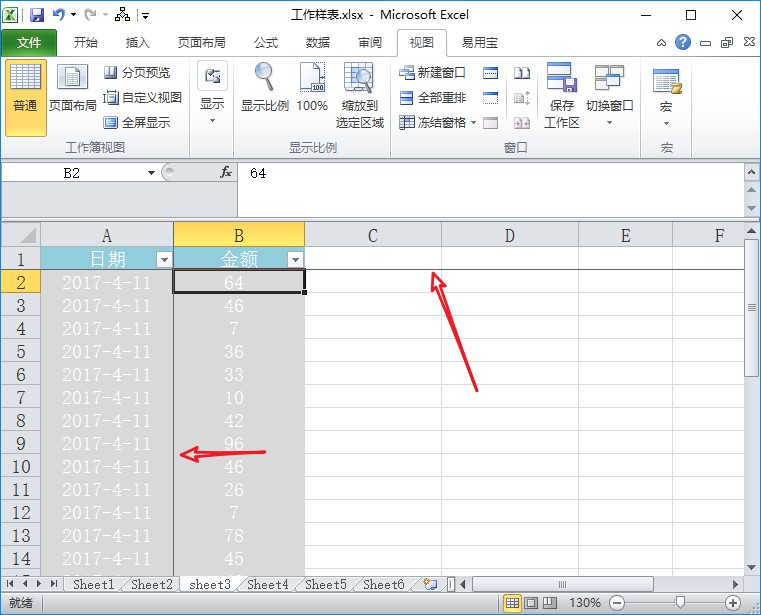Click cell B3 containing 46
The width and height of the screenshot is (761, 615).
click(239, 305)
